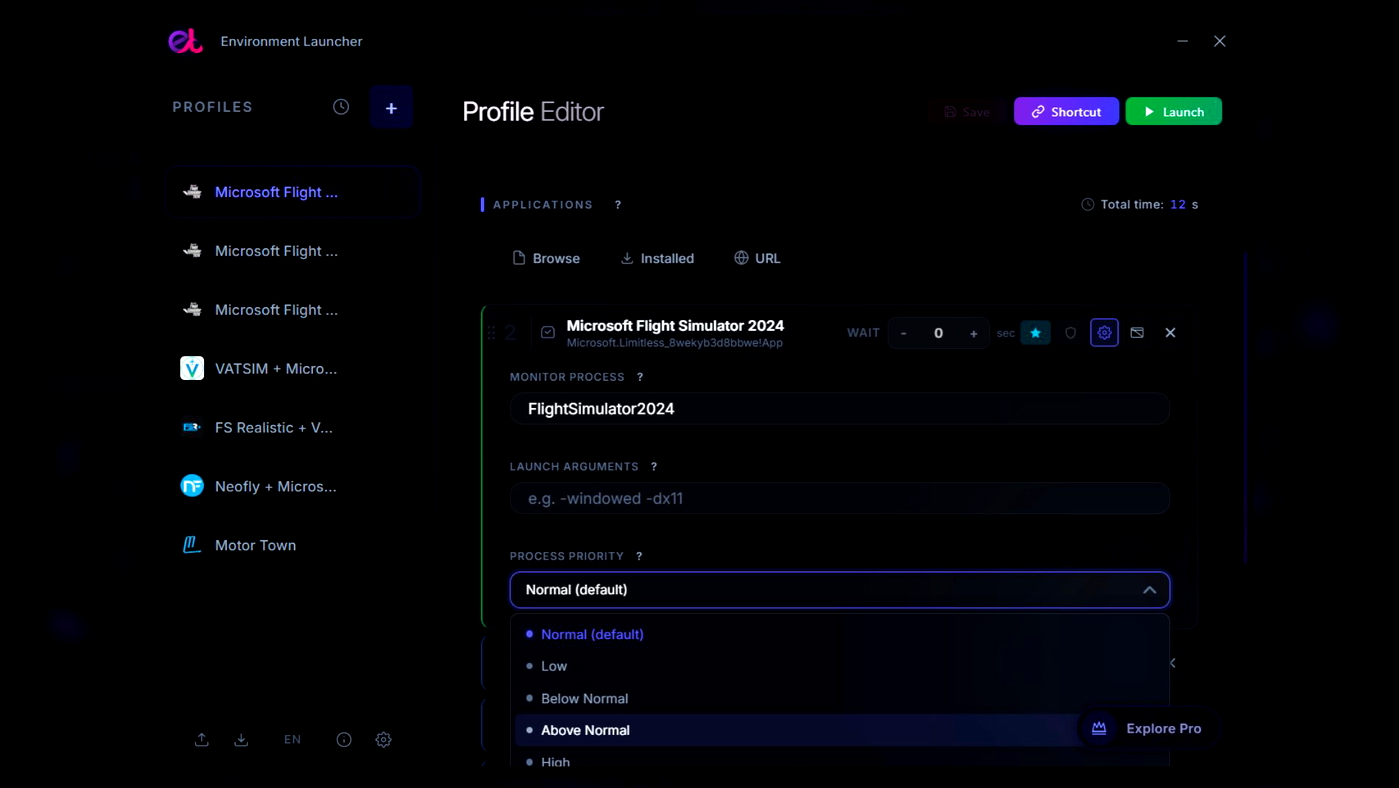This screenshot has width=1399, height=788.
Task: Click the Environment Launcher logo
Action: tap(186, 41)
